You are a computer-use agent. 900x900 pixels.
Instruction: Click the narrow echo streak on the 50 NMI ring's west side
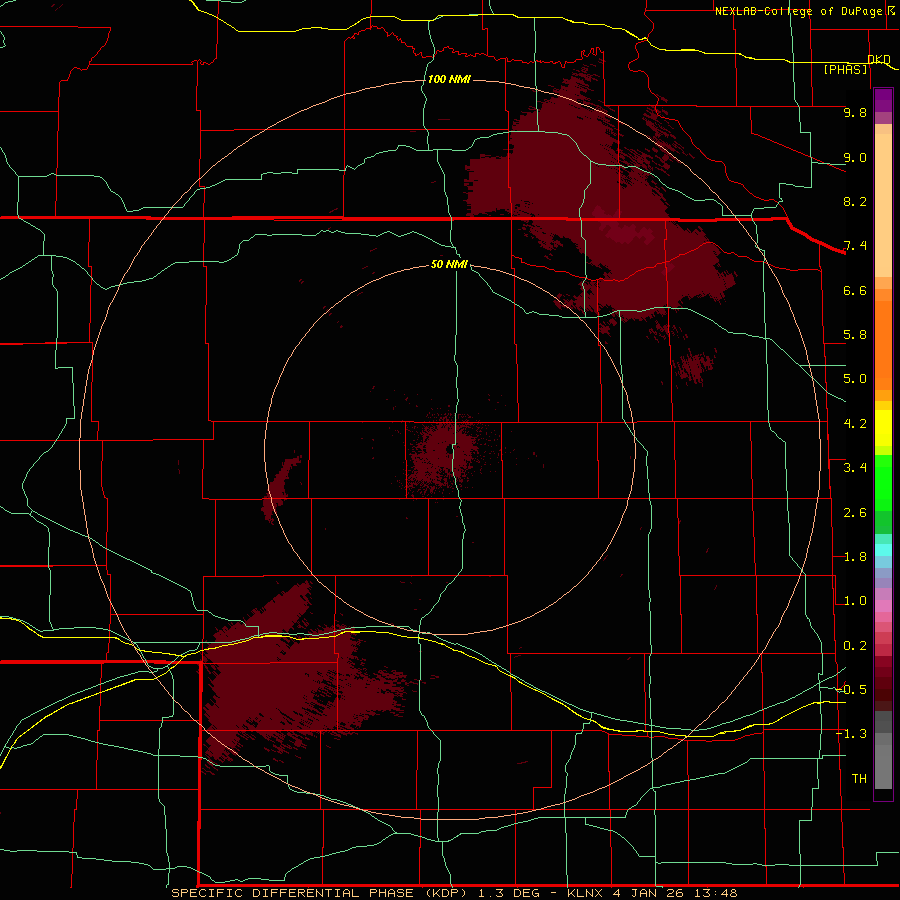[280, 488]
